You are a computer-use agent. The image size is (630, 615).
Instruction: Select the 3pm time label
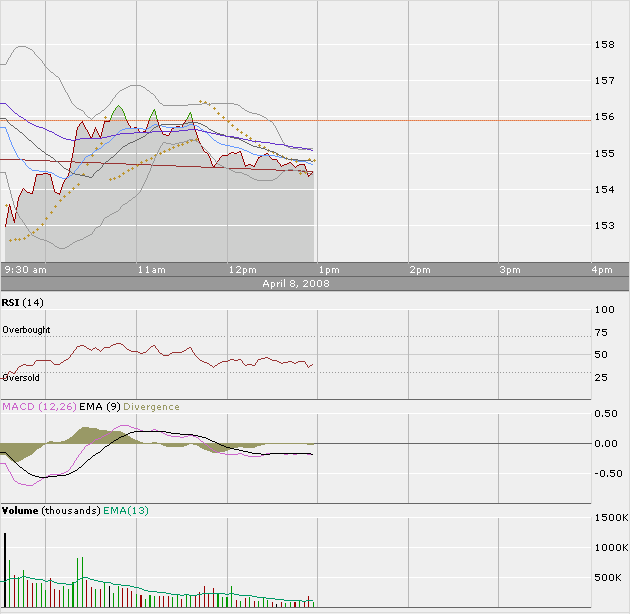(510, 270)
